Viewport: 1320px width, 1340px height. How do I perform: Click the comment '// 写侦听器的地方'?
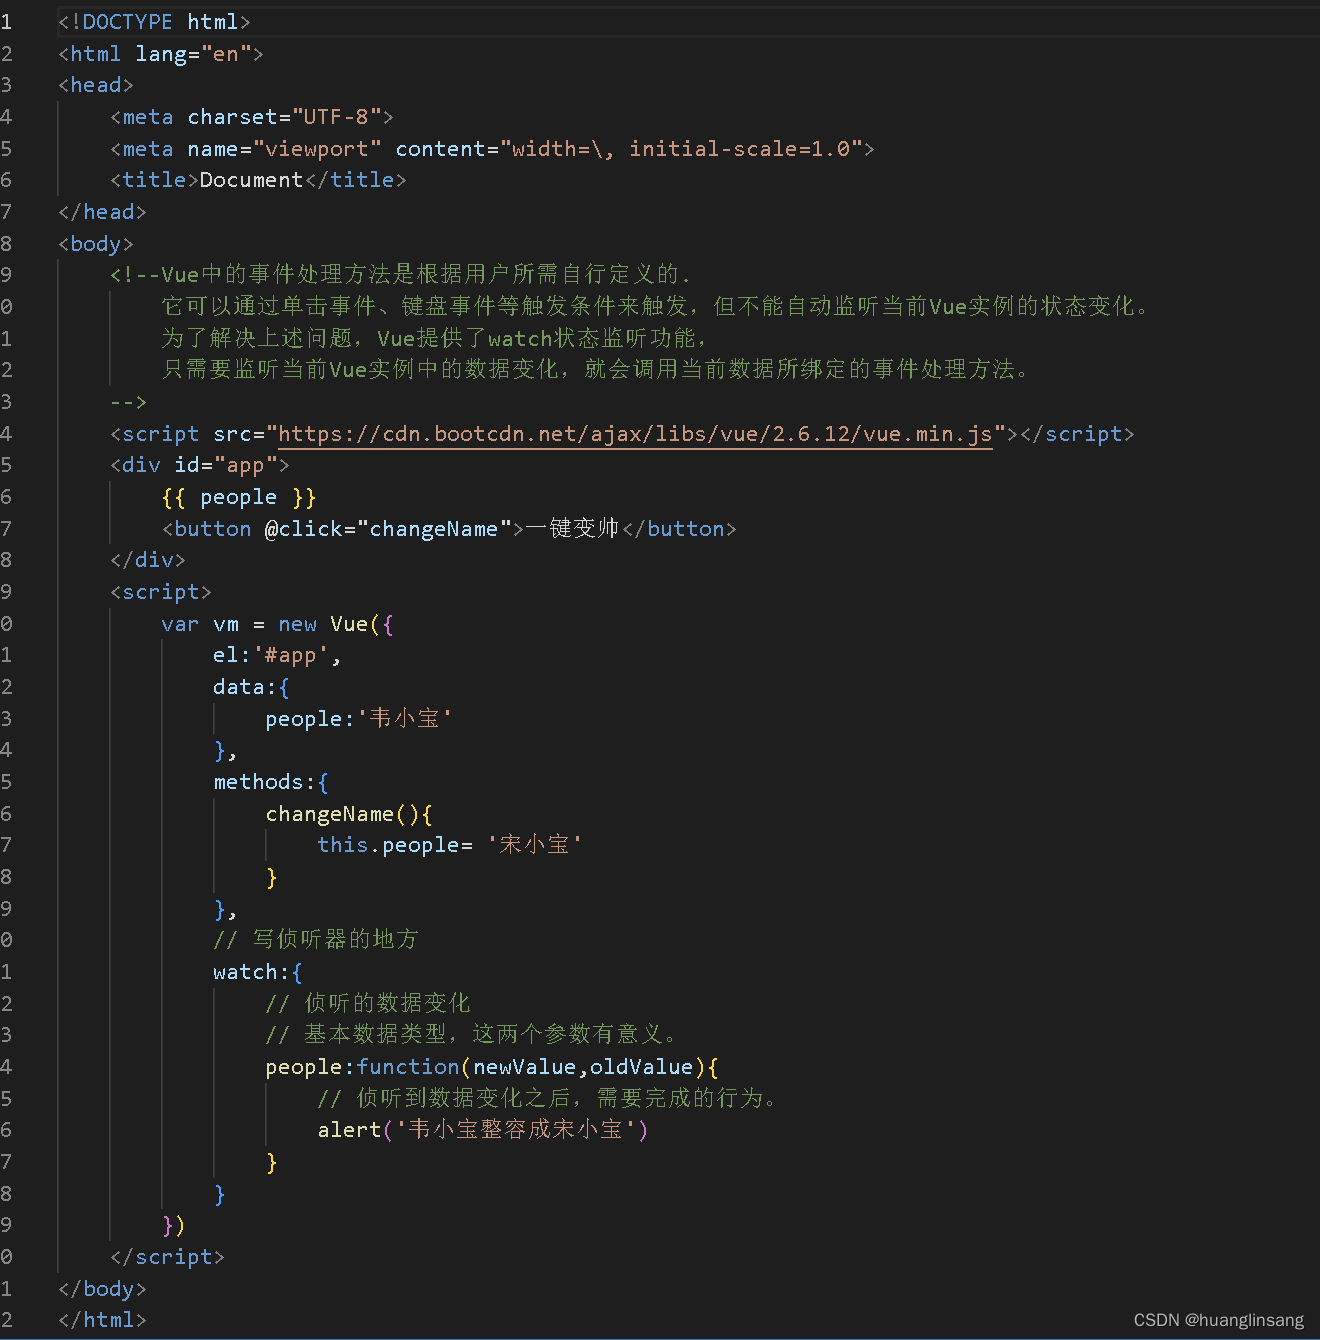coord(316,939)
